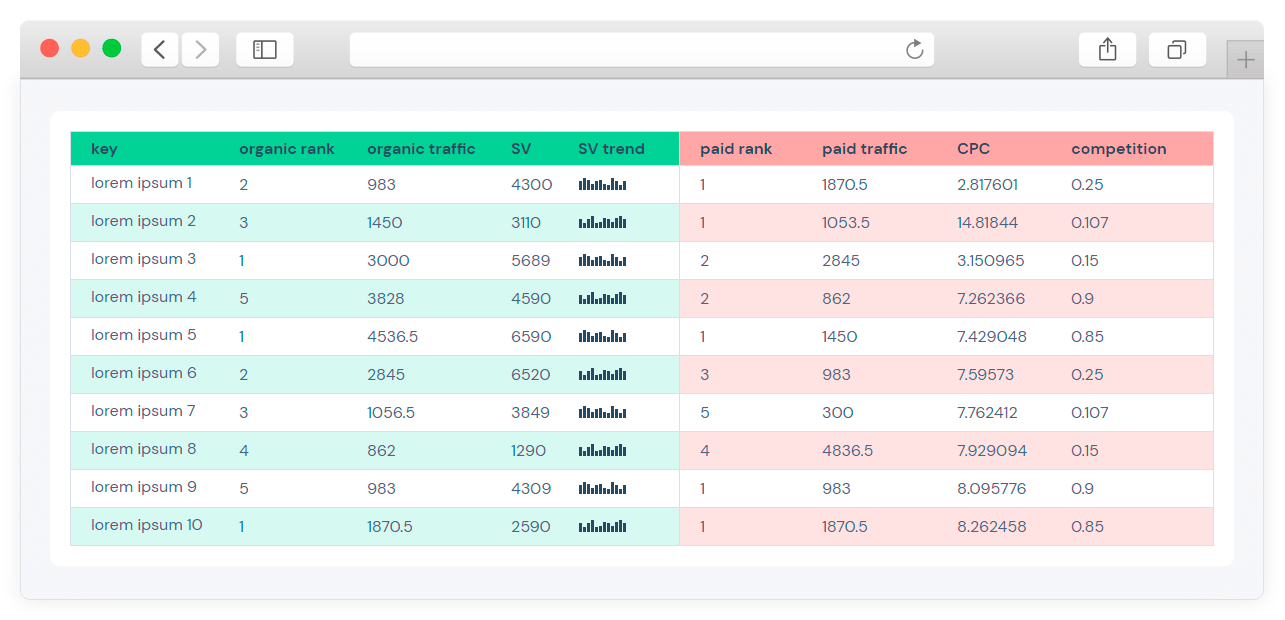Image resolution: width=1285 pixels, height=620 pixels.
Task: Open the share menu icon
Action: pos(1107,49)
